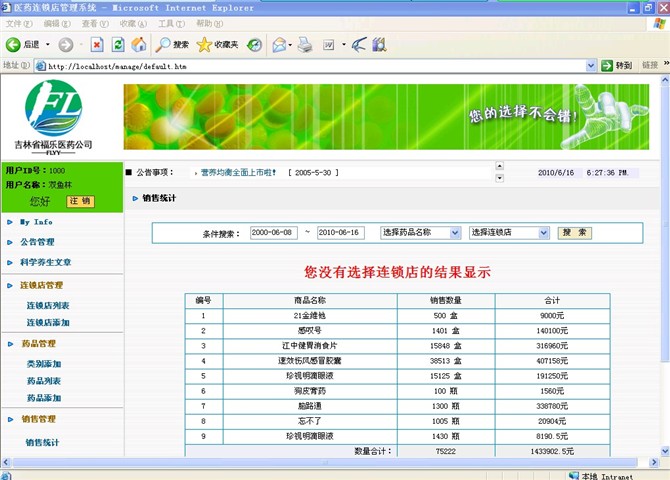670x480 pixels.
Task: Click the horizontal scrollbar right arrow
Action: (x=654, y=462)
